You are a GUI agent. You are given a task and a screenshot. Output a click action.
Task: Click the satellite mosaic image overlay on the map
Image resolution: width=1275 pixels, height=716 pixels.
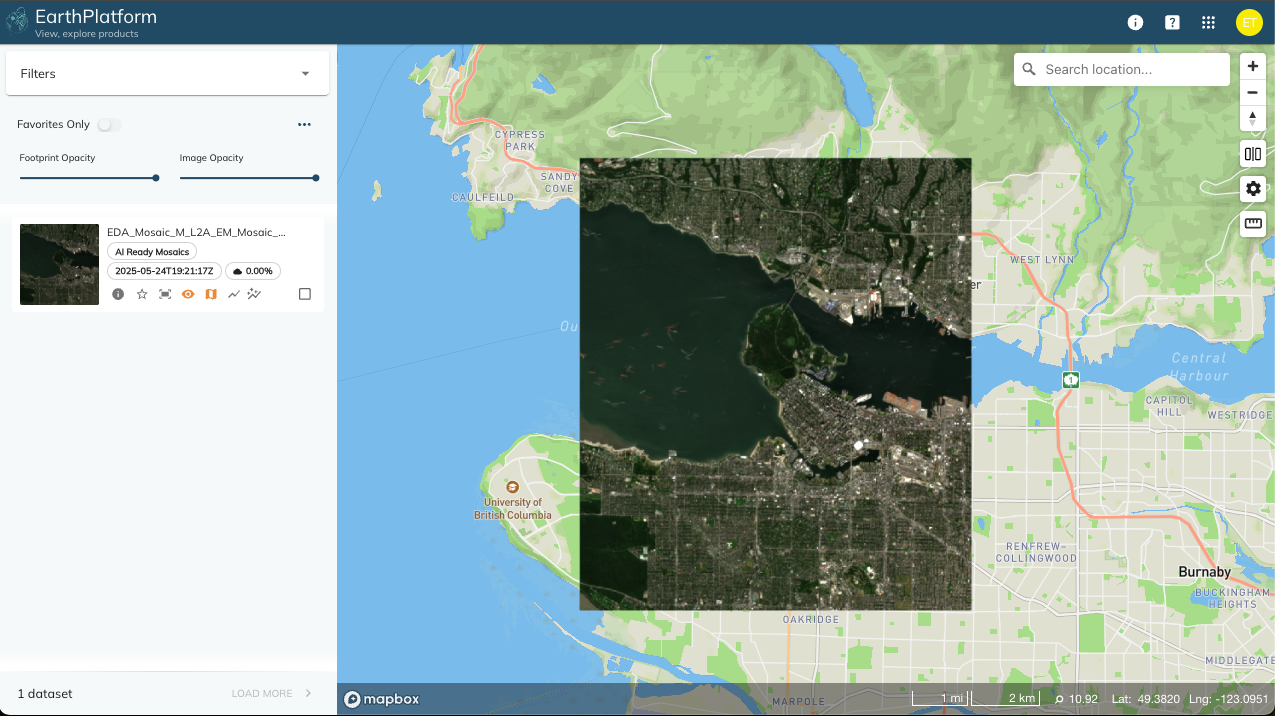point(775,384)
